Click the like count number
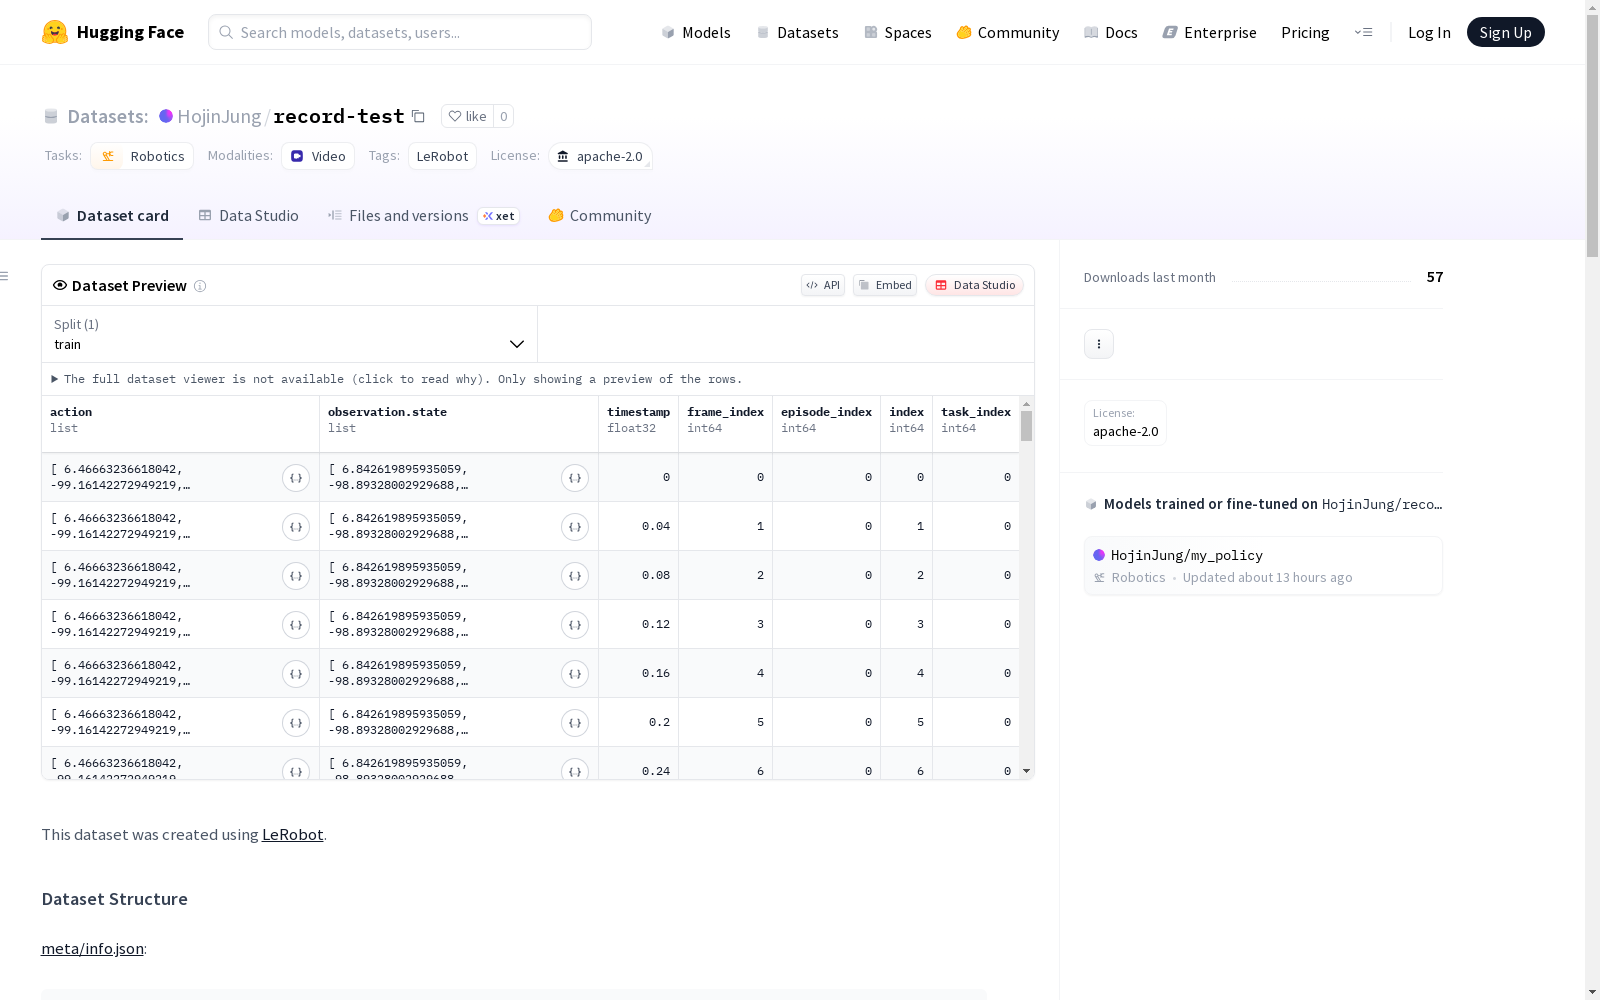This screenshot has height=1000, width=1600. pos(503,116)
